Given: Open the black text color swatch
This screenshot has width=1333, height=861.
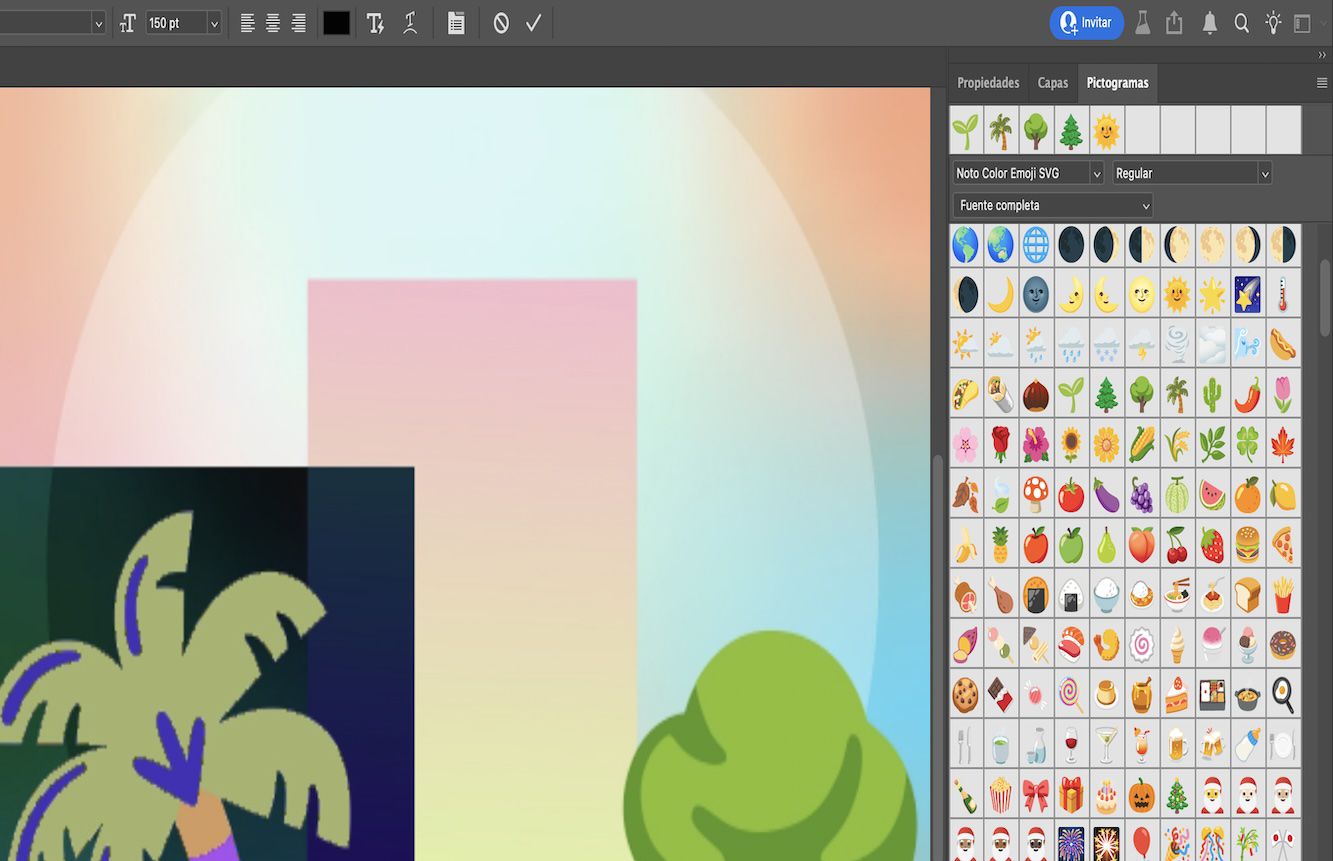Looking at the screenshot, I should [x=336, y=22].
